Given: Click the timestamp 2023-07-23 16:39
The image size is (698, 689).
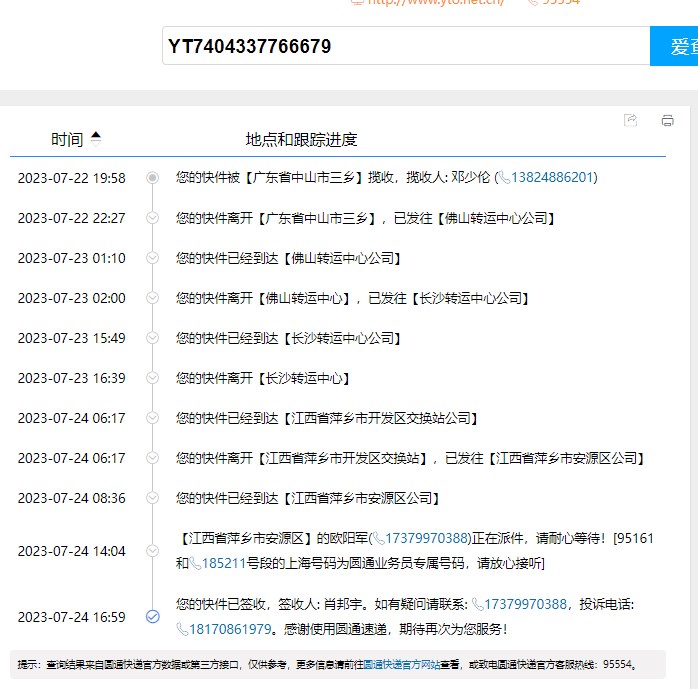Looking at the screenshot, I should (72, 378).
